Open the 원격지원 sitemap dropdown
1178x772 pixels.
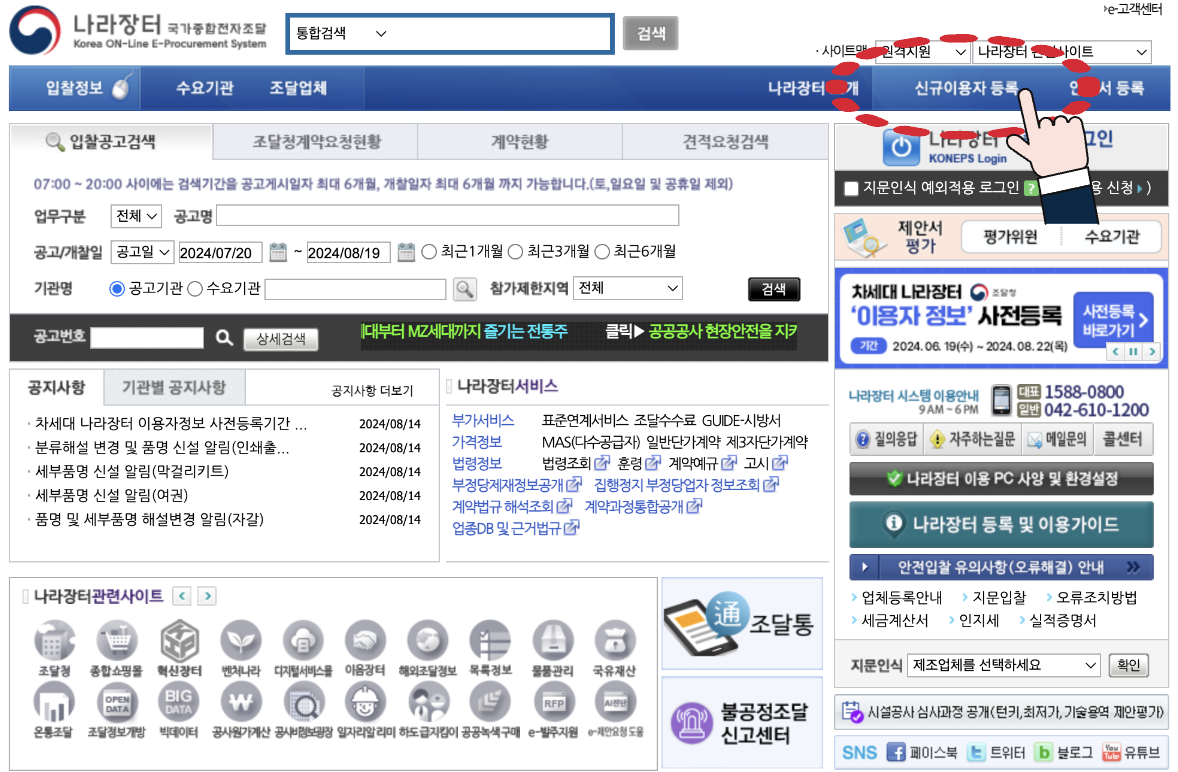[x=922, y=52]
